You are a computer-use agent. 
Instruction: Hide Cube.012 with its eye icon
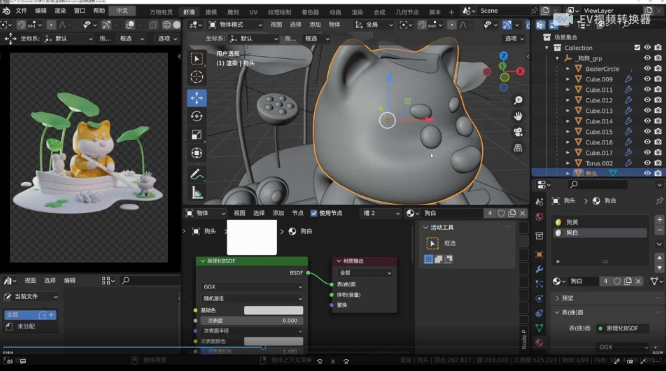click(647, 100)
